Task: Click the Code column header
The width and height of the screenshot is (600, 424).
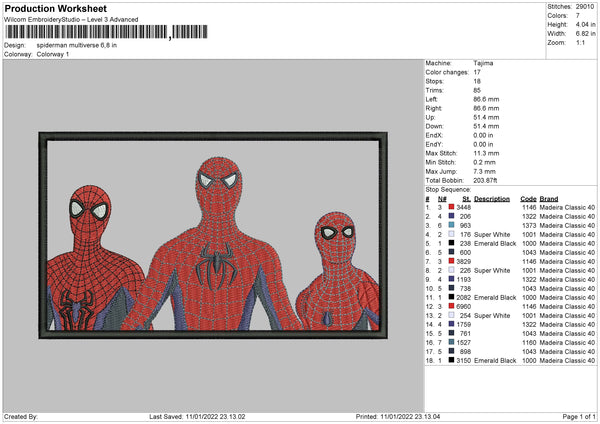Action: pyautogui.click(x=528, y=197)
